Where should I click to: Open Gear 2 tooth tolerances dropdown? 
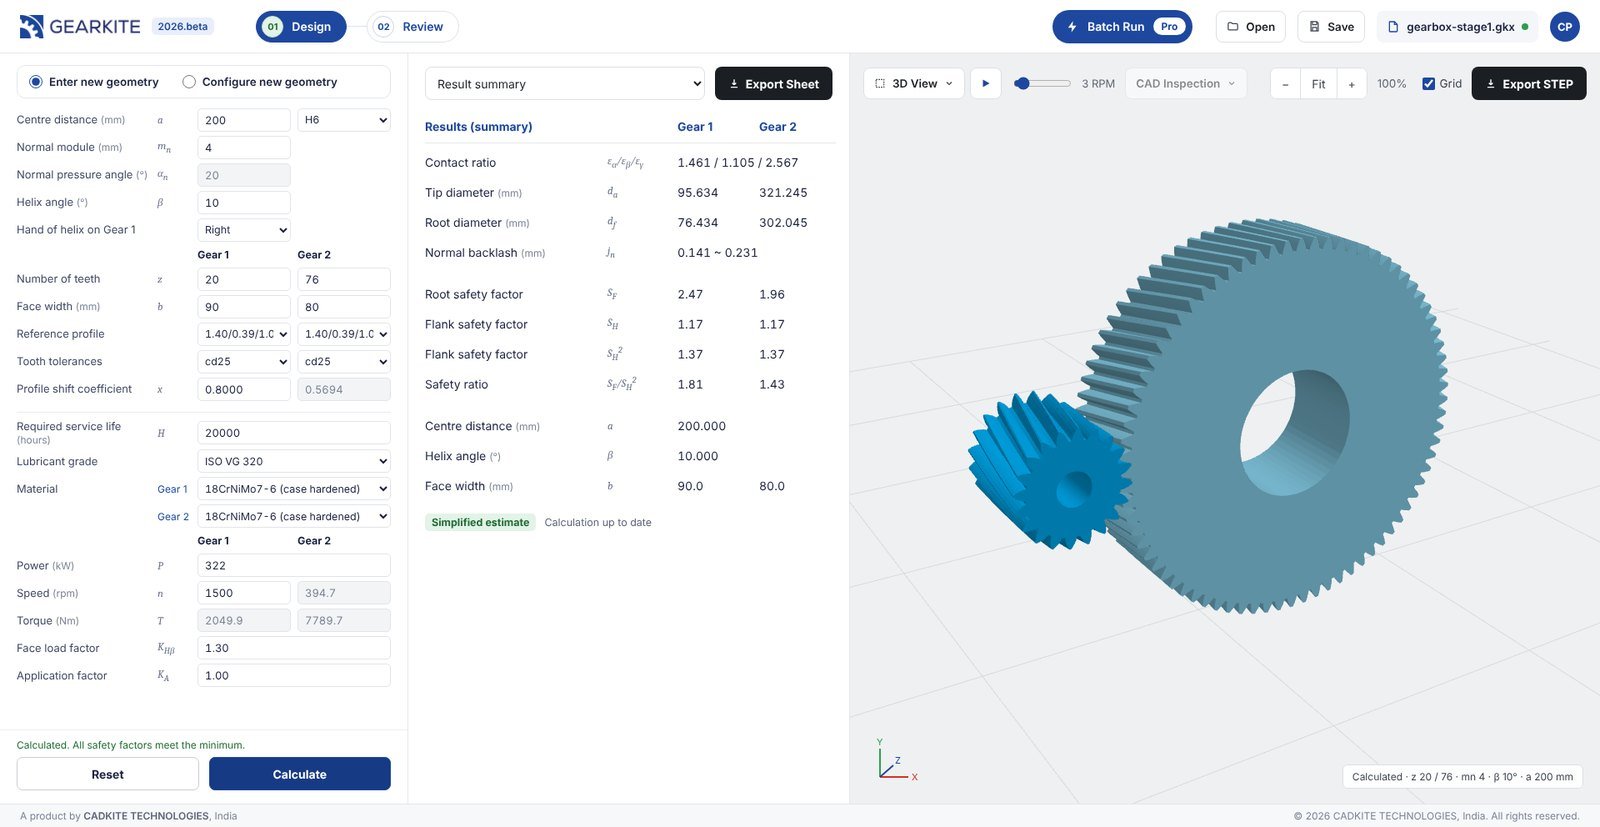click(x=344, y=362)
